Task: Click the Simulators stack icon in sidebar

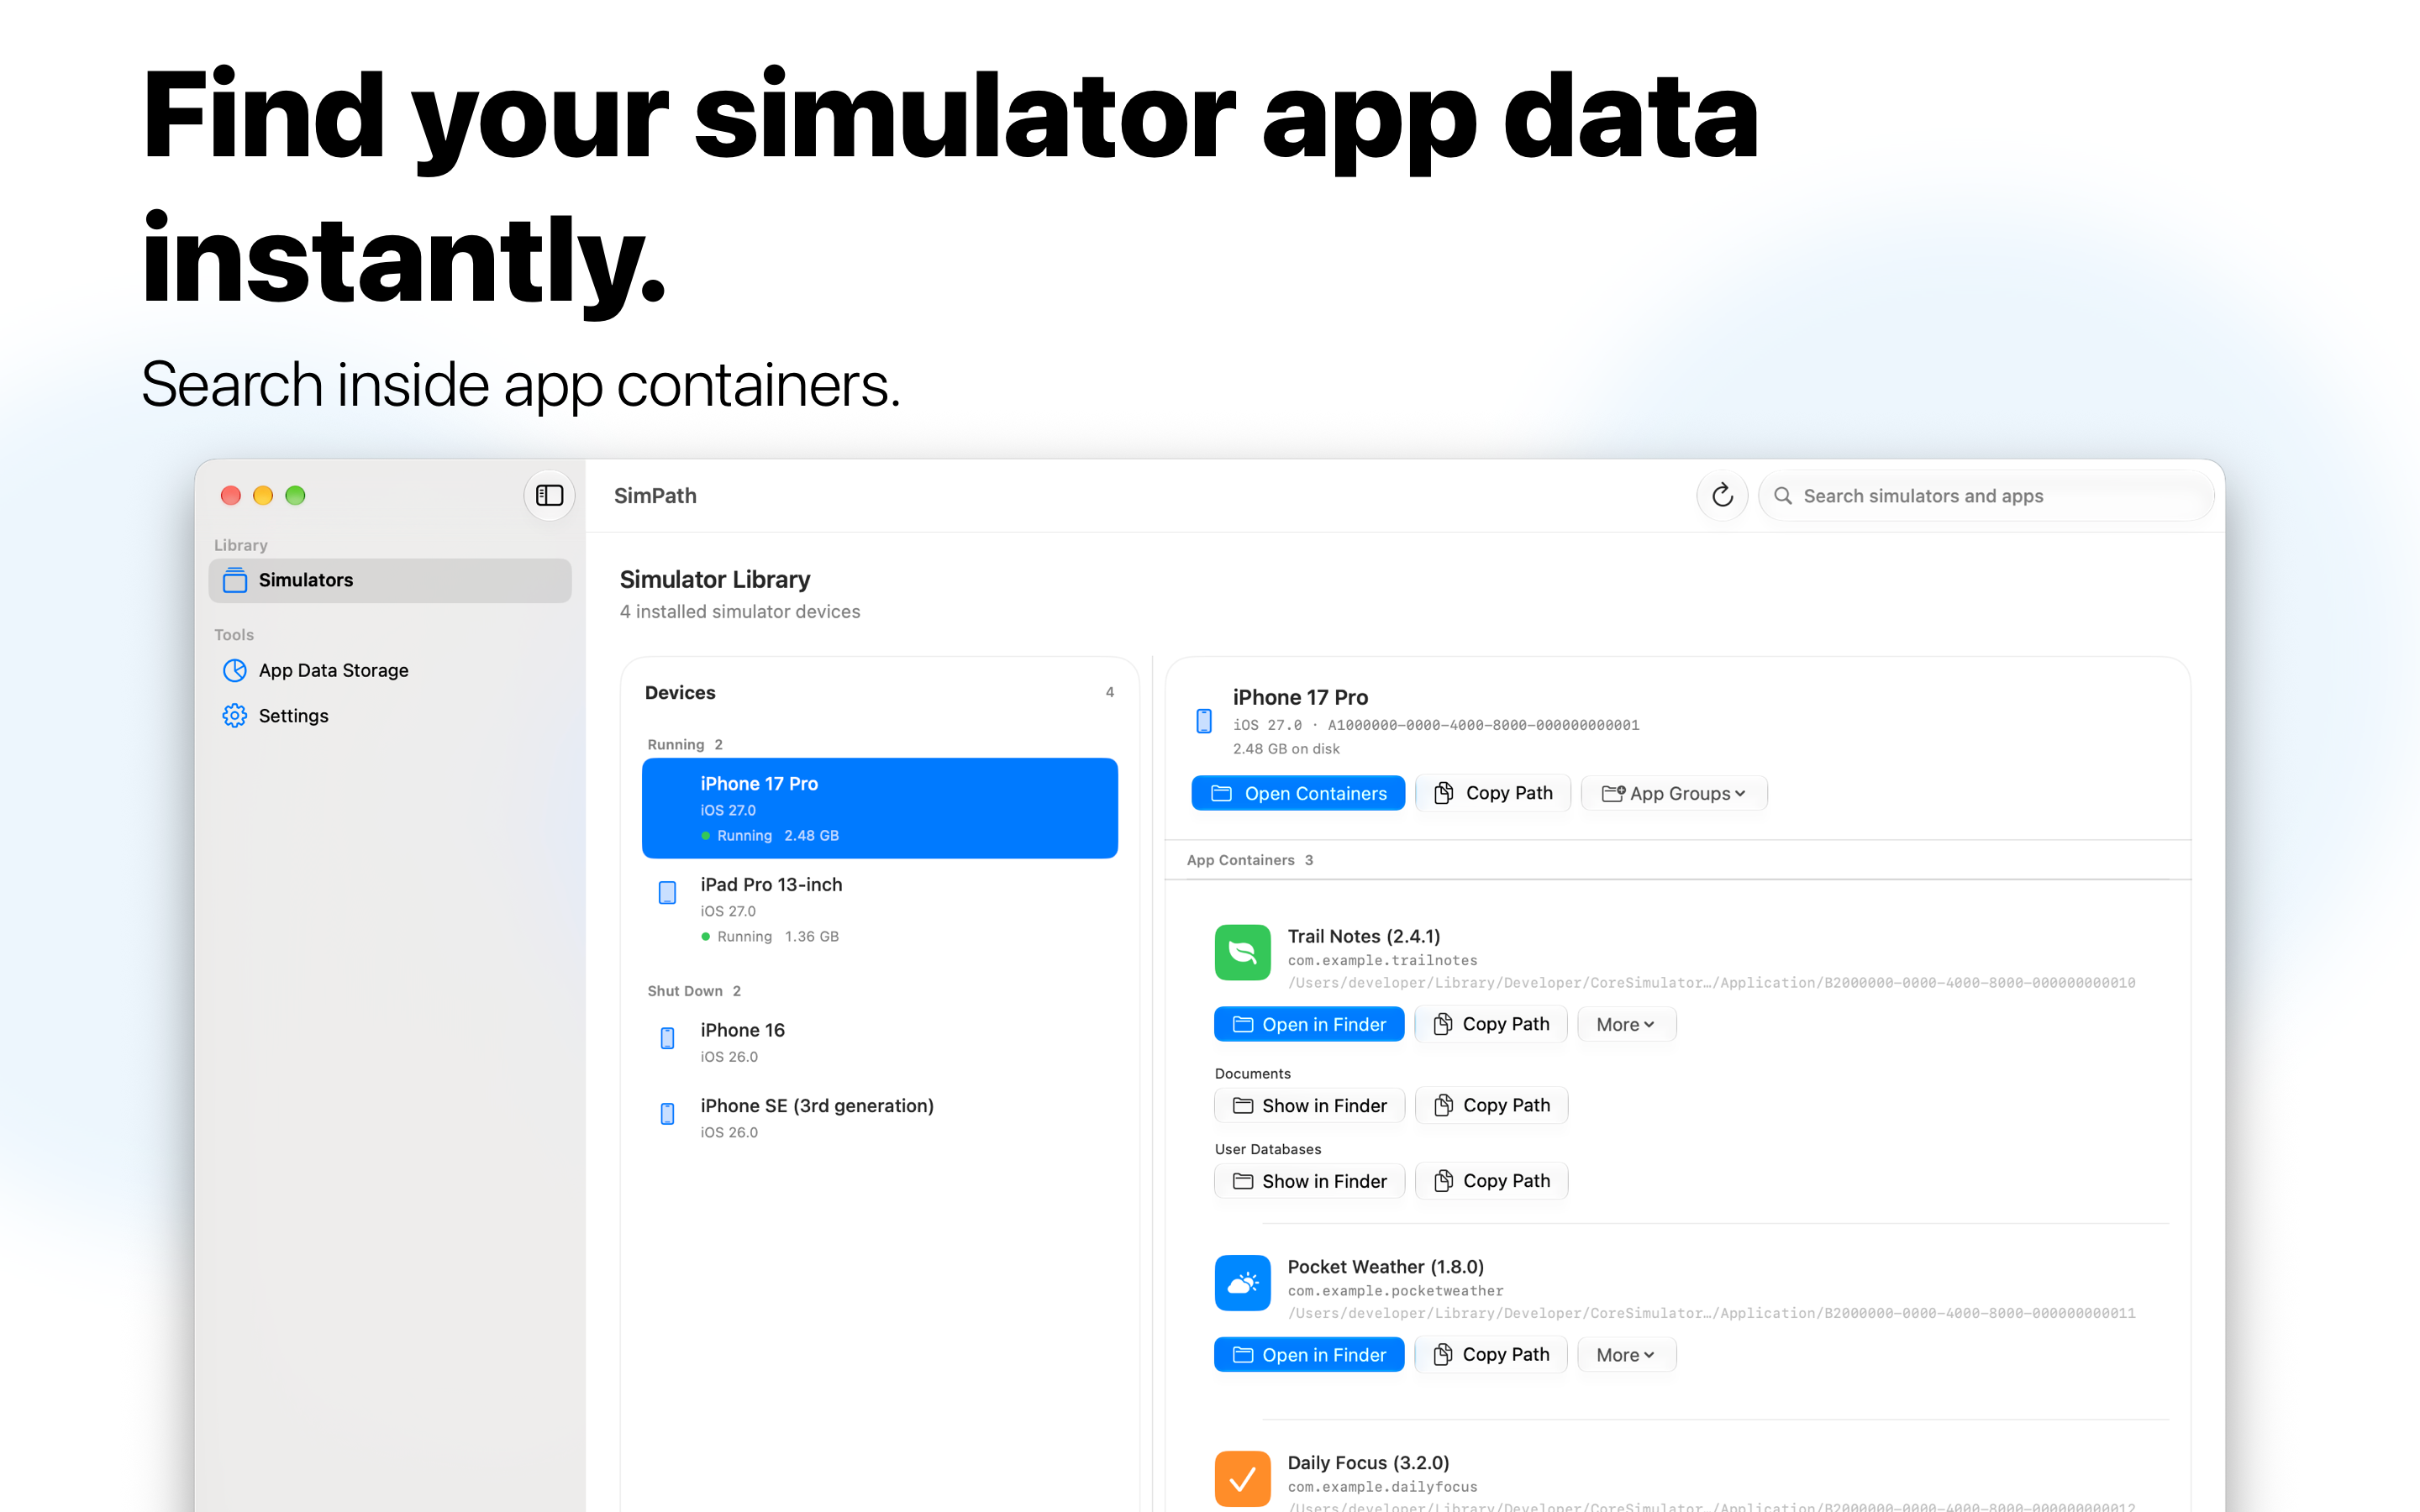Action: (234, 580)
